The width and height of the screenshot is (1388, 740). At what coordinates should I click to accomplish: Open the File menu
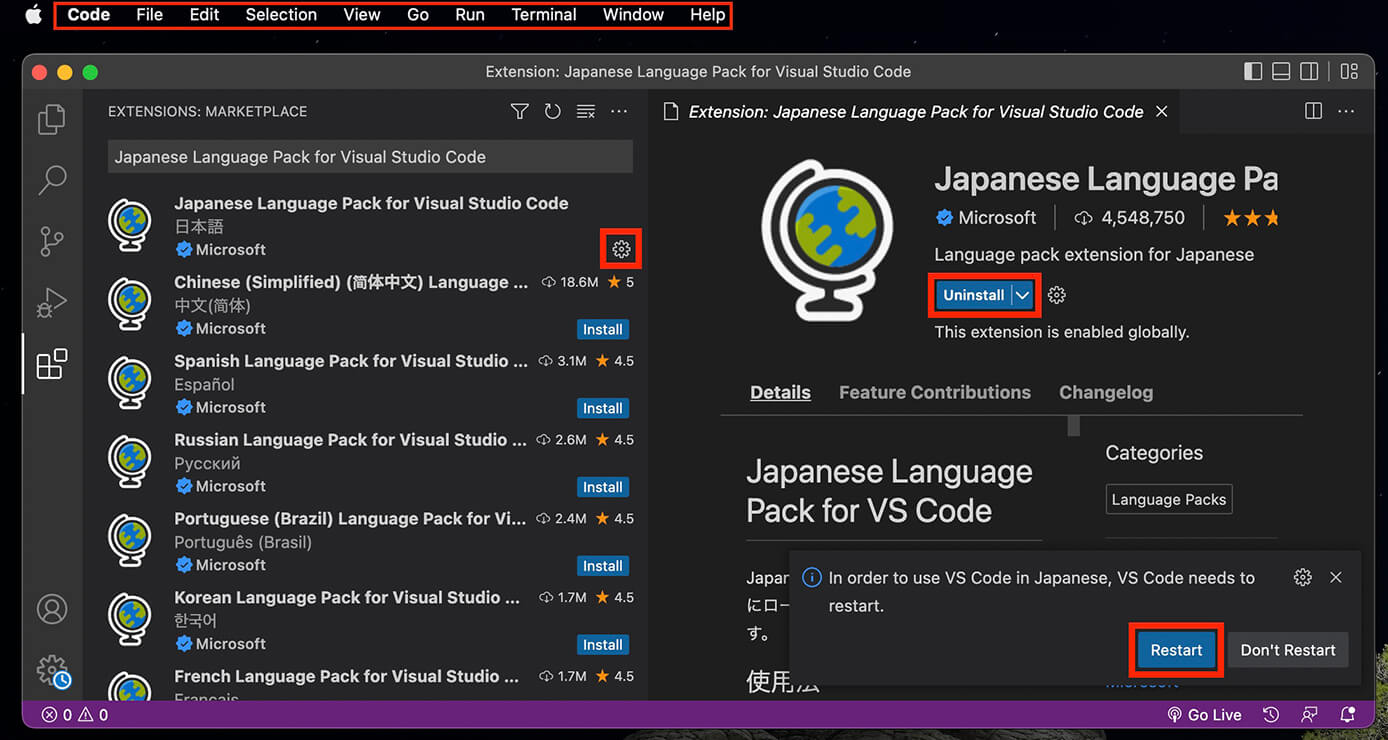pyautogui.click(x=149, y=15)
